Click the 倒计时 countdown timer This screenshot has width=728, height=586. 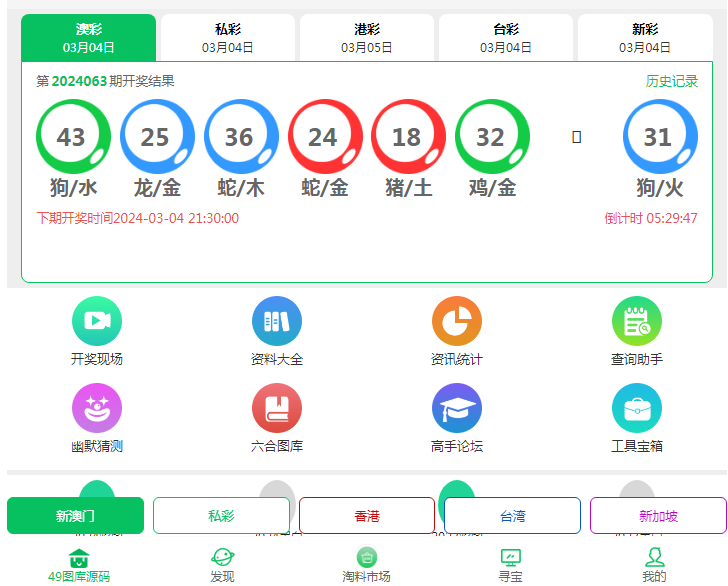point(651,218)
